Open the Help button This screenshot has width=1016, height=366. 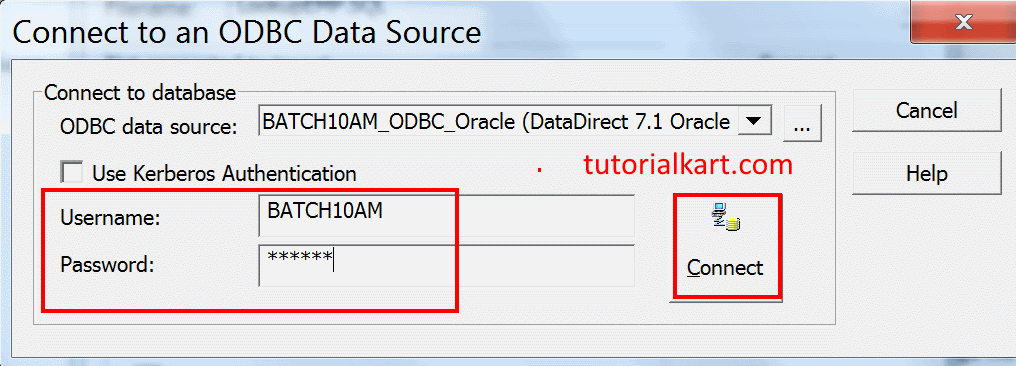(927, 173)
